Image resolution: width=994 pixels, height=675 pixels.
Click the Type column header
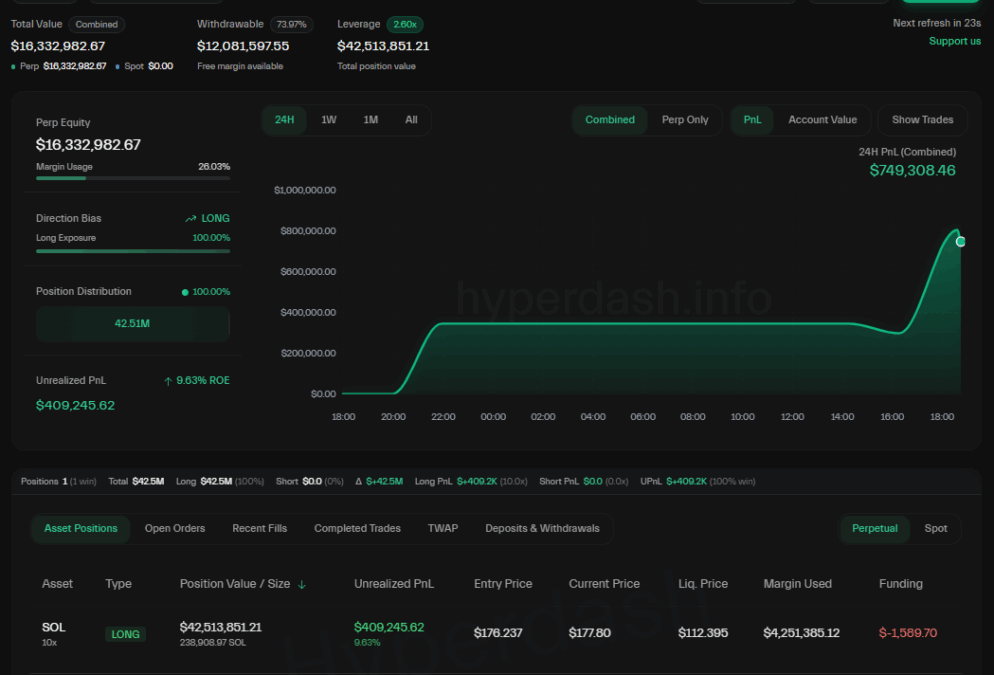tap(119, 584)
